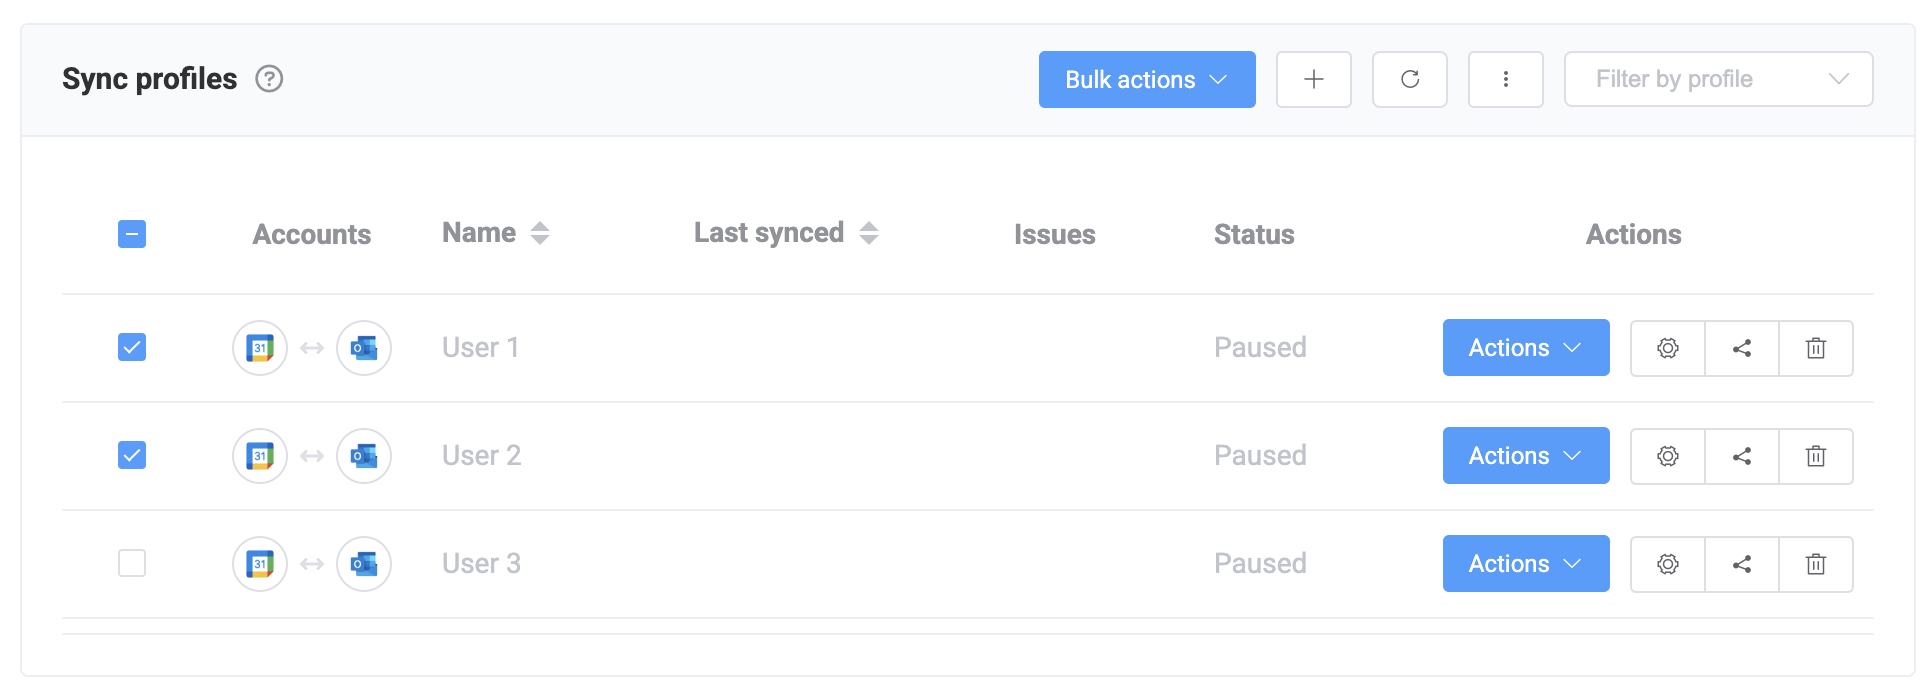1932x686 pixels.
Task: Uncheck the checkbox for User 1
Action: pos(131,347)
